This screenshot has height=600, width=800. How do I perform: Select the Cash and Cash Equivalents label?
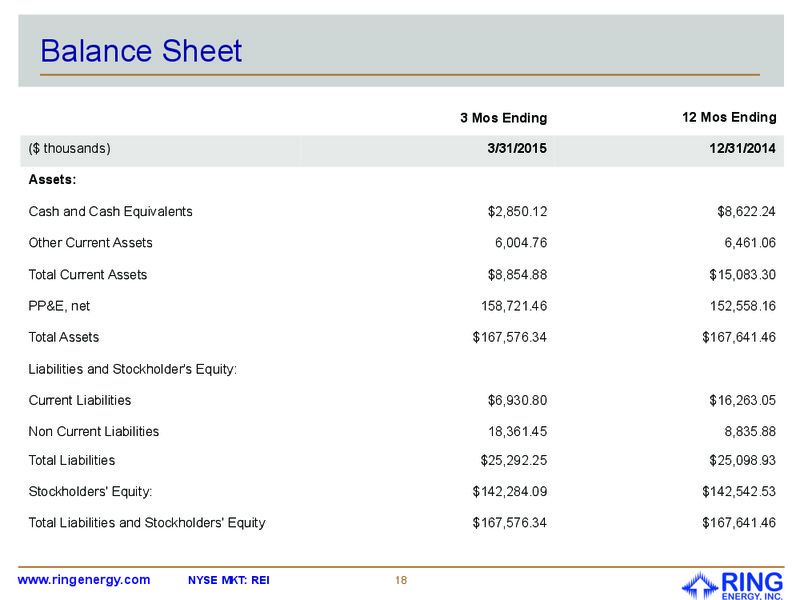111,212
